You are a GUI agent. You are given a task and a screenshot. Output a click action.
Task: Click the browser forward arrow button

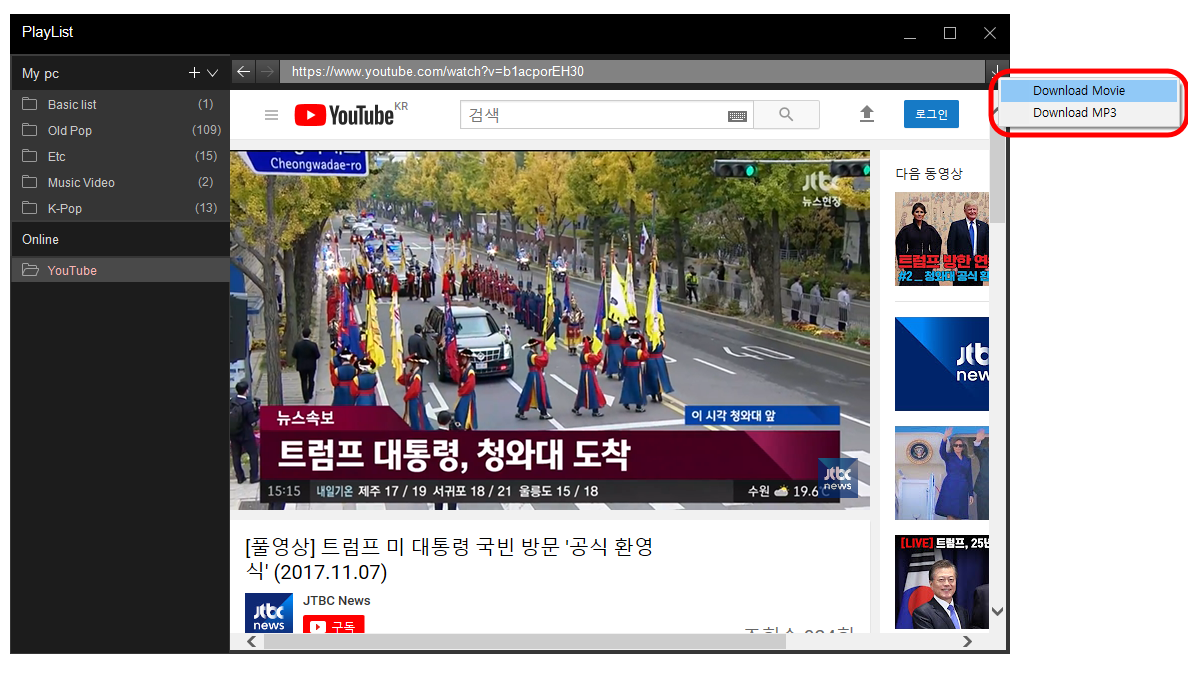click(x=267, y=72)
